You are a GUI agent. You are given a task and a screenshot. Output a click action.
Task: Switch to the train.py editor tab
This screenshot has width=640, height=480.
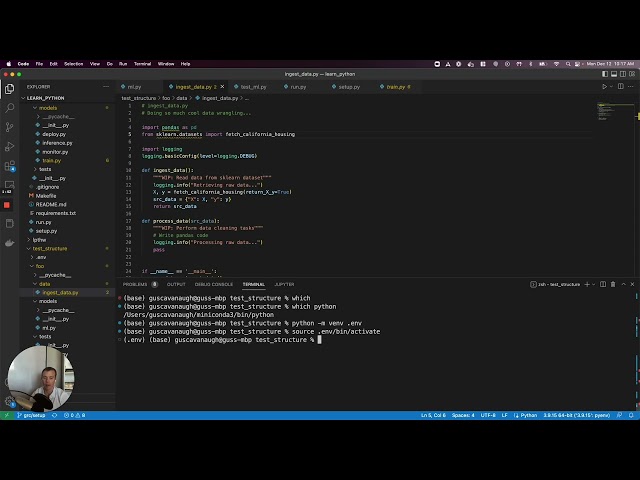398,87
